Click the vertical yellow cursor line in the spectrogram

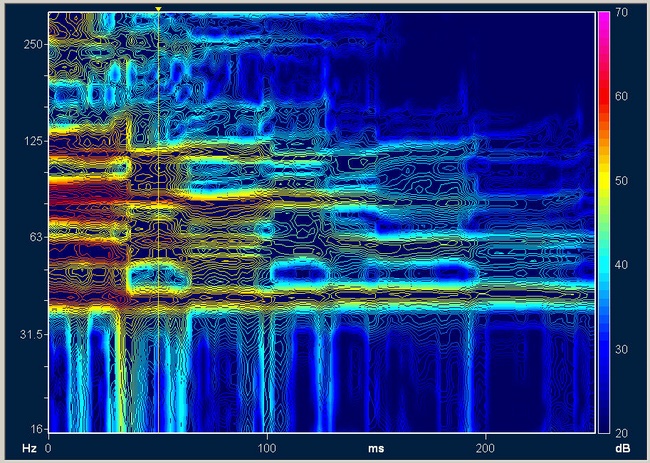tap(158, 222)
